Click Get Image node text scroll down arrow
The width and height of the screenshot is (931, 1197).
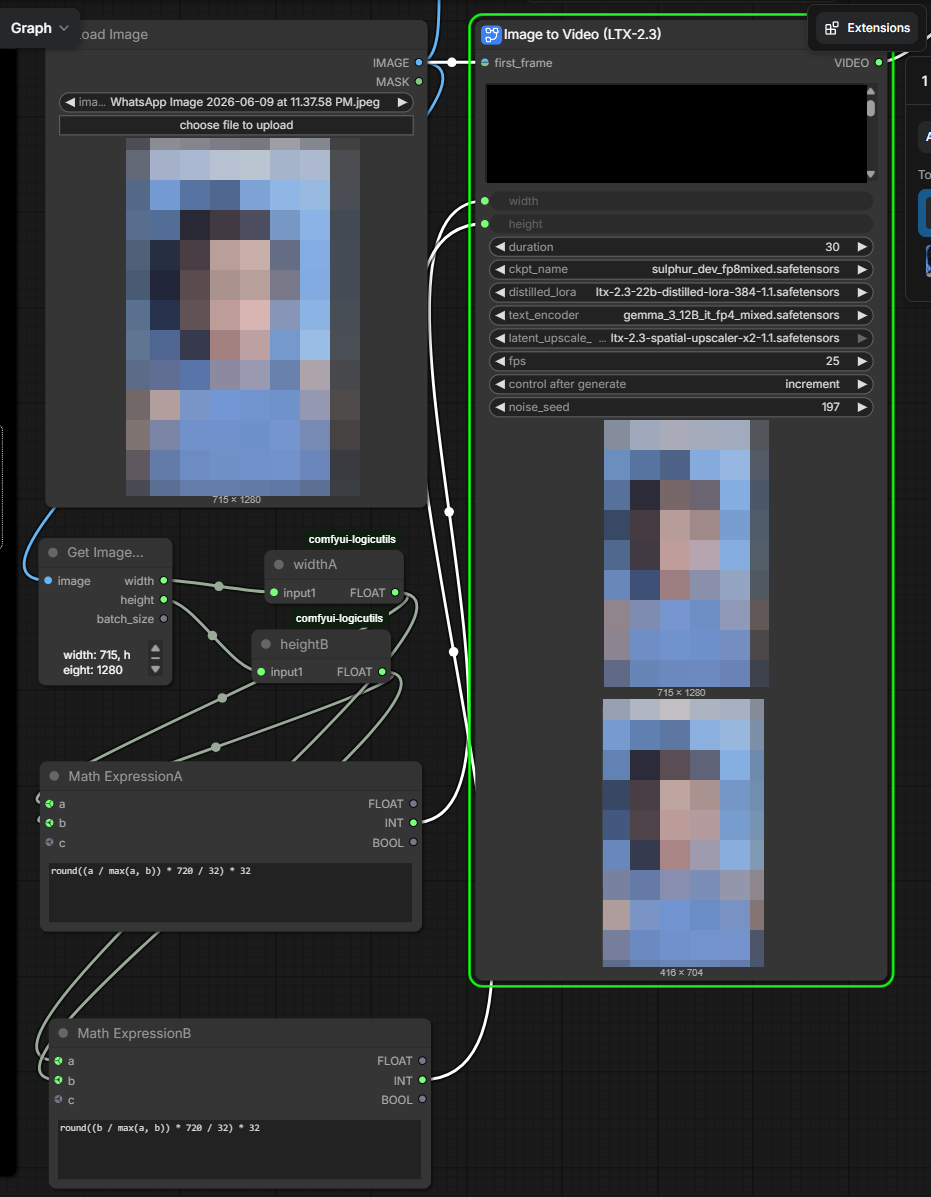pyautogui.click(x=156, y=669)
